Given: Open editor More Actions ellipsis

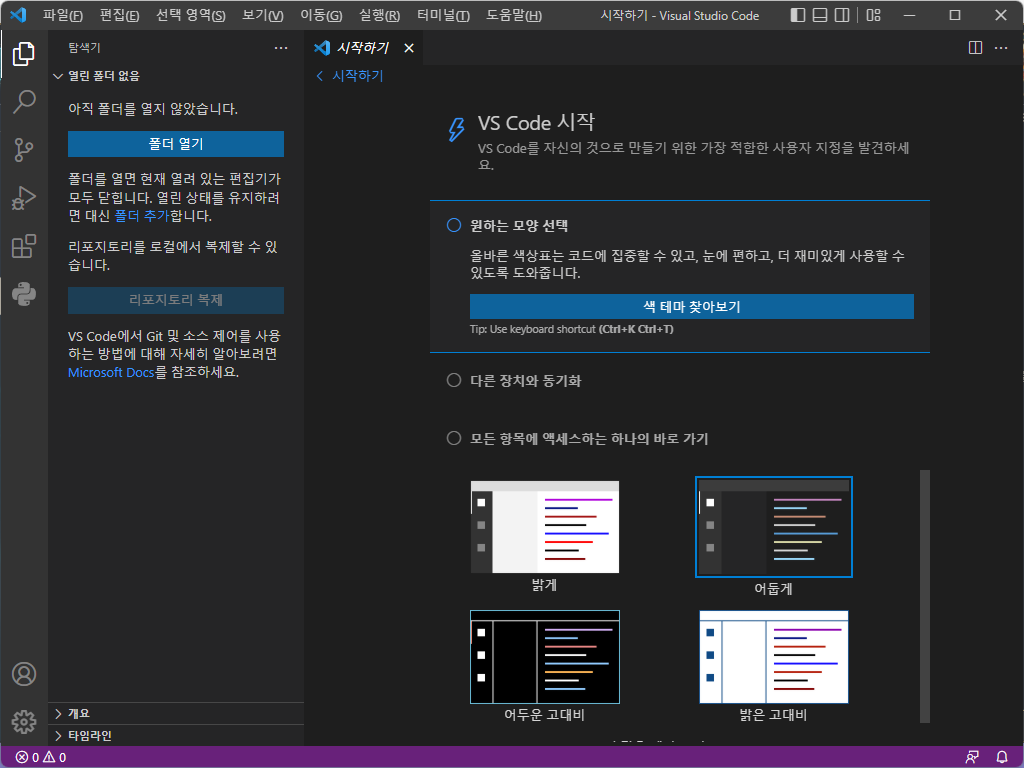Looking at the screenshot, I should click(x=1000, y=48).
